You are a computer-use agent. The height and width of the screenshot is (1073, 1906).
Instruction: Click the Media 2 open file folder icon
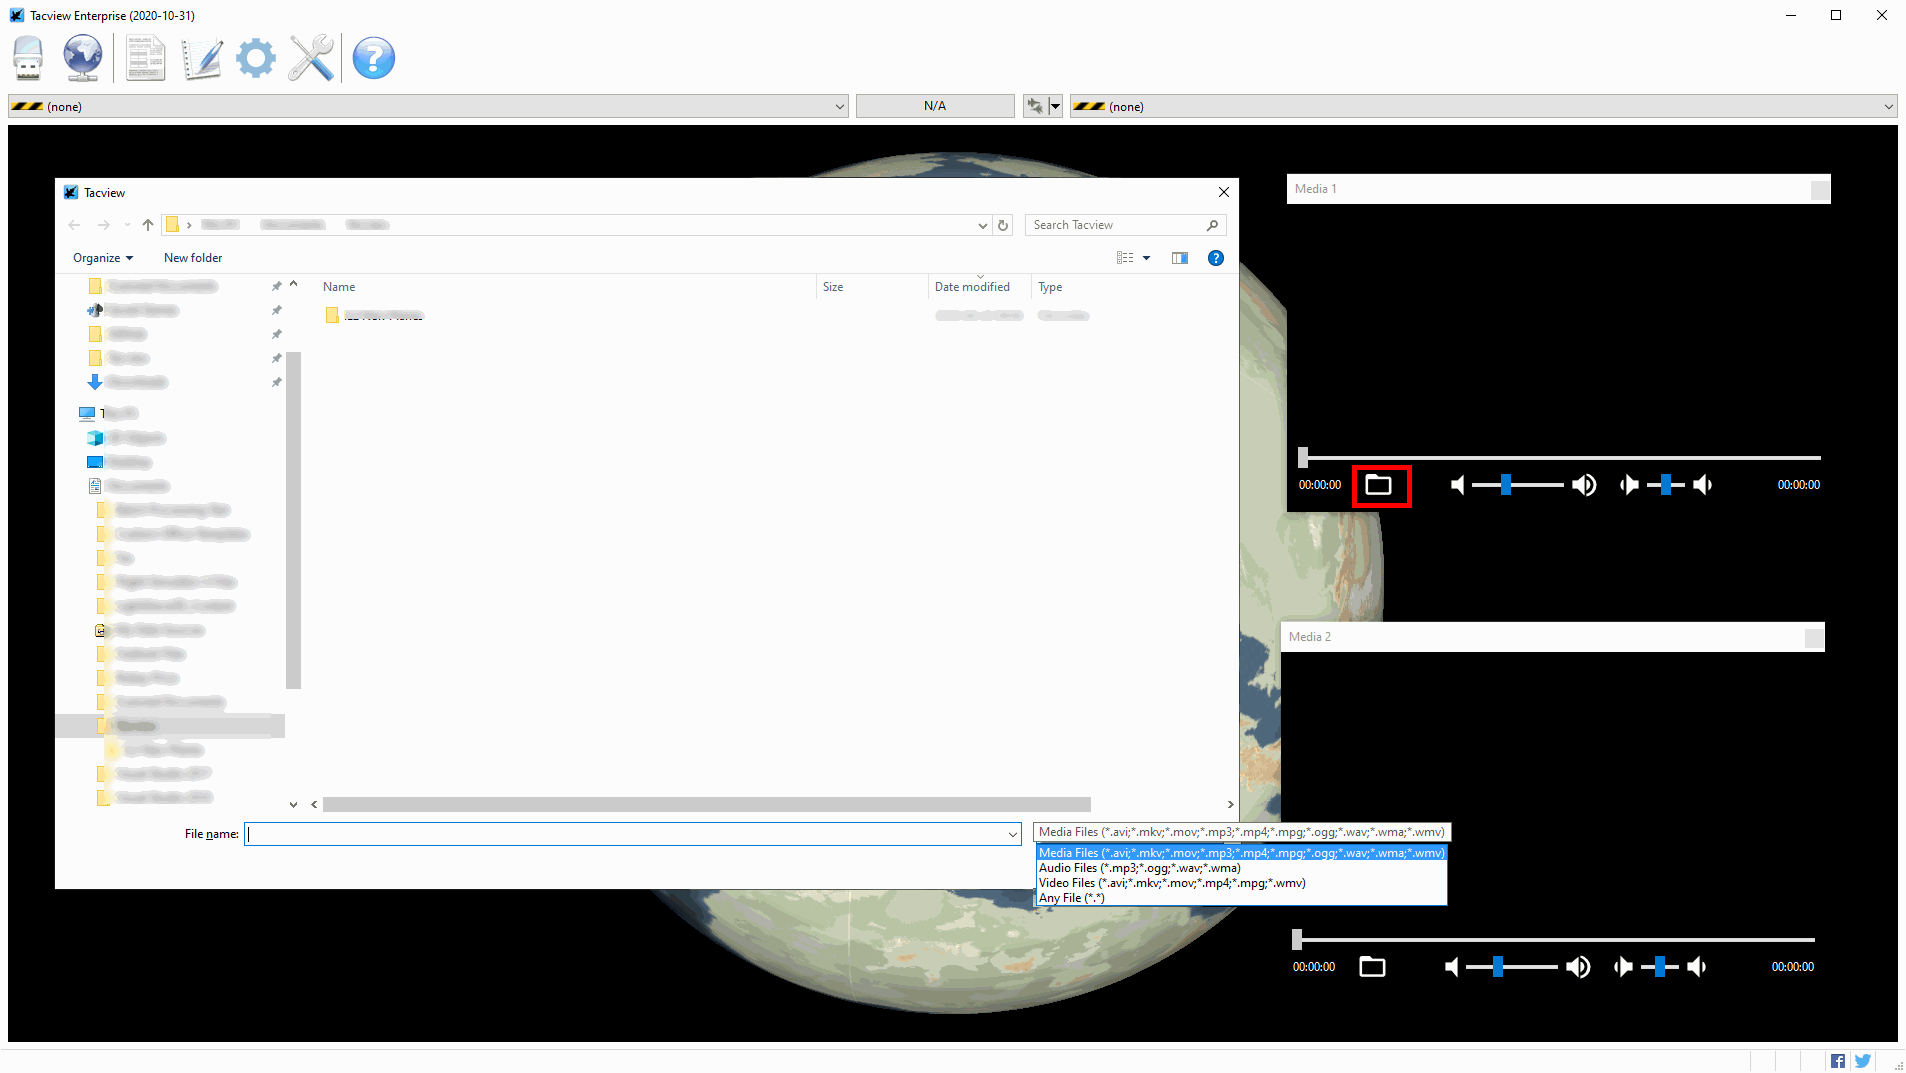click(1373, 967)
